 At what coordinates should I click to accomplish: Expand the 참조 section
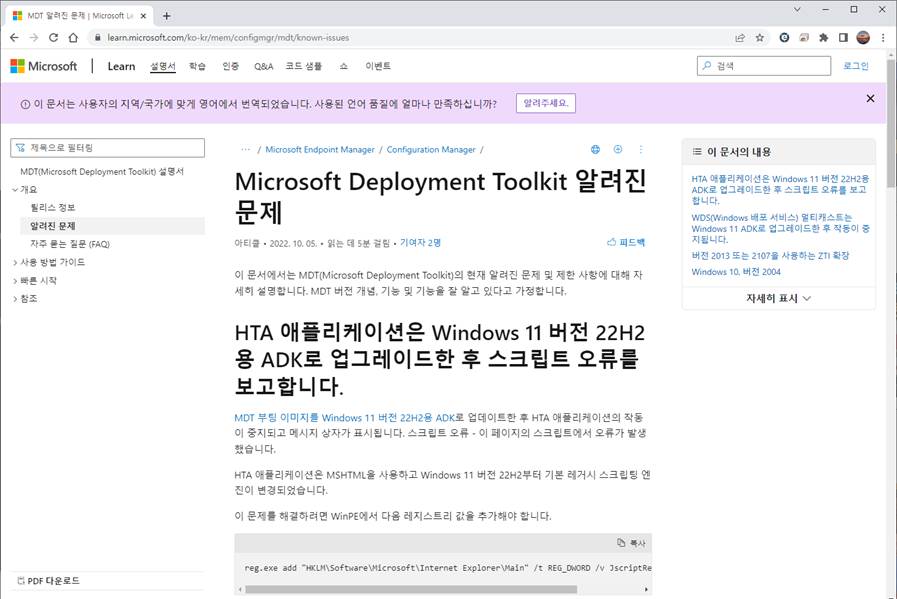coord(25,299)
